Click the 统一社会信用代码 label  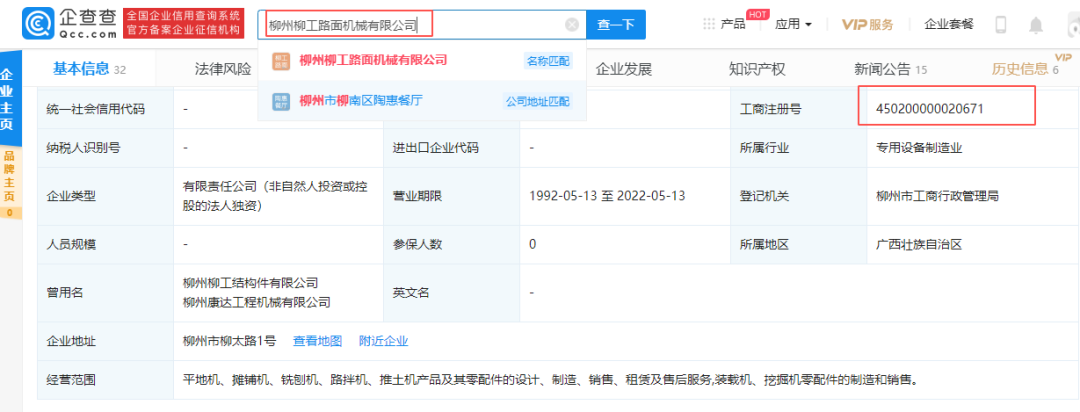click(96, 108)
